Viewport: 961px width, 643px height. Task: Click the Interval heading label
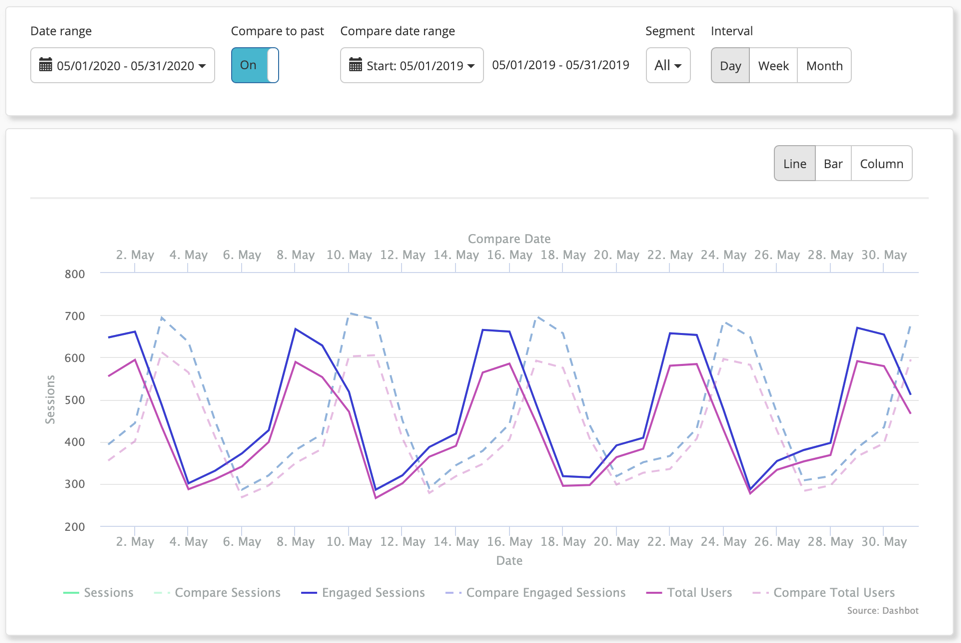point(732,31)
